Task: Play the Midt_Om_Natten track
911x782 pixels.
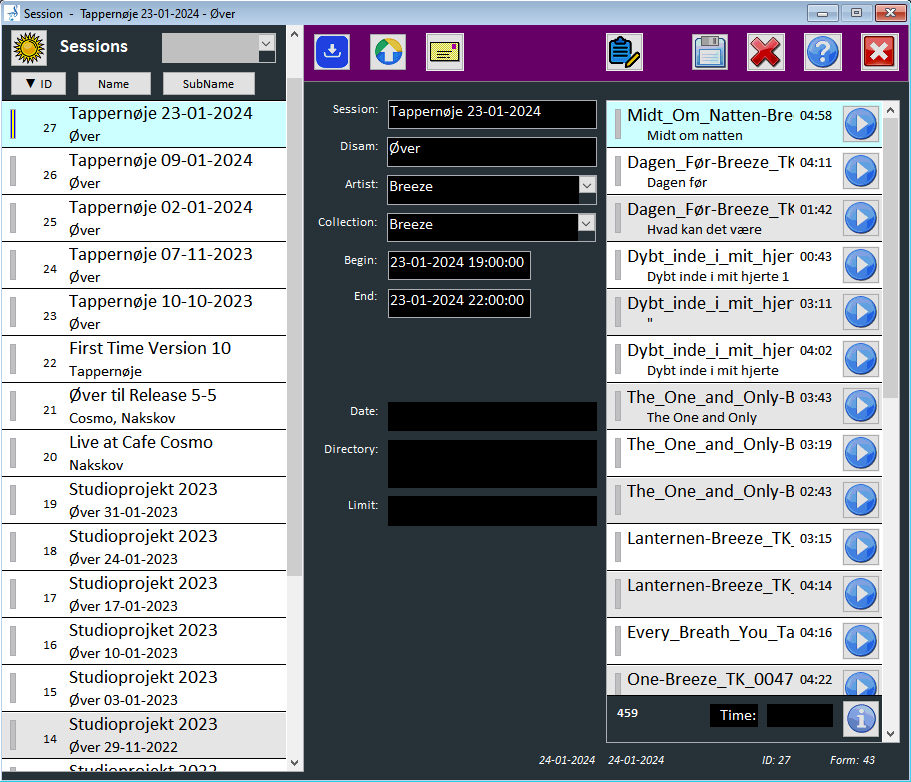Action: 860,124
